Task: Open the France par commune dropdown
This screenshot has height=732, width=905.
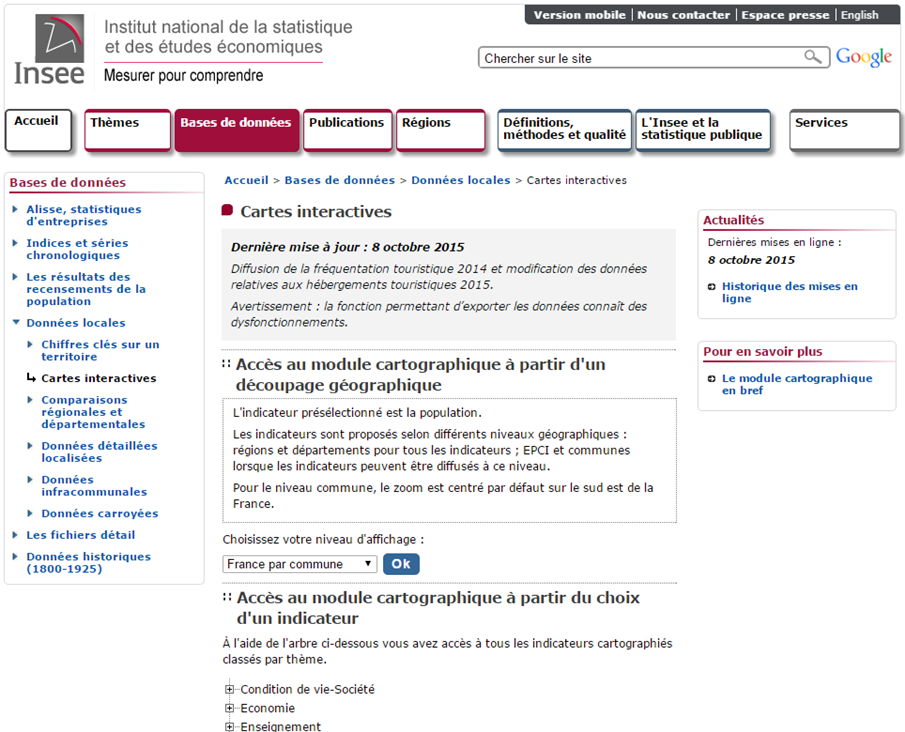Action: coord(300,564)
